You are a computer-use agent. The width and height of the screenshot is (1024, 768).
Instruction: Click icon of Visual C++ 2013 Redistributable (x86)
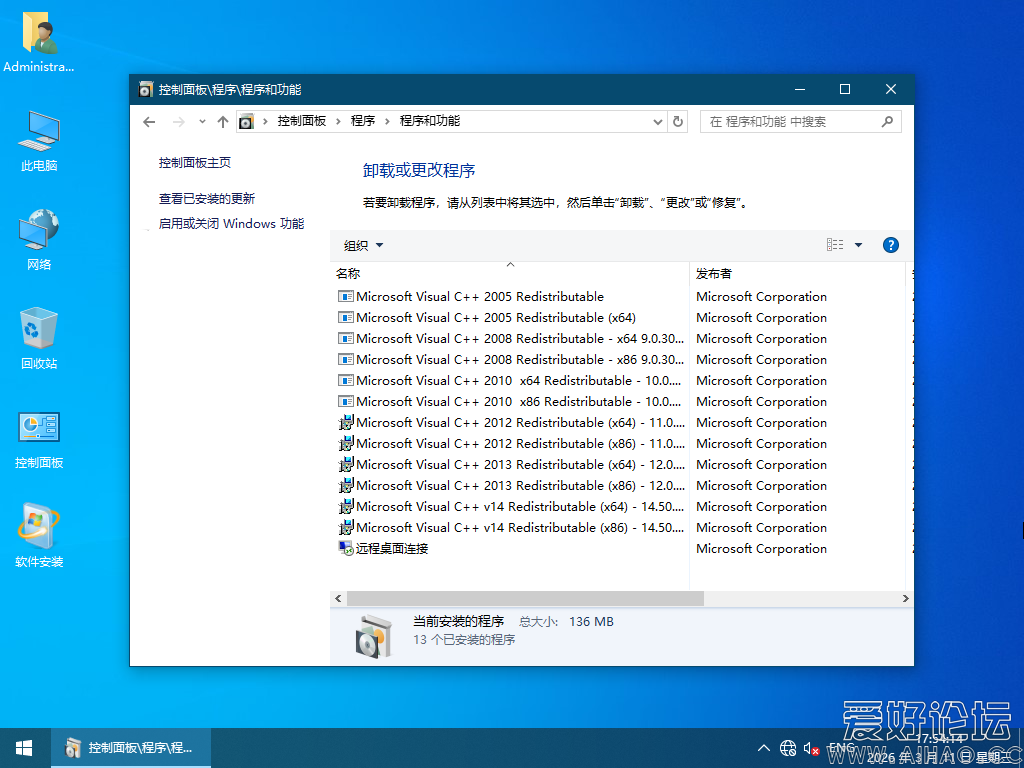[x=345, y=486]
